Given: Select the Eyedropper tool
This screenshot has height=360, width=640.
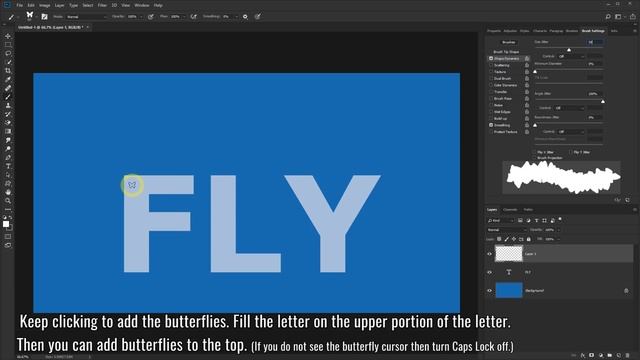Looking at the screenshot, I should pos(8,79).
